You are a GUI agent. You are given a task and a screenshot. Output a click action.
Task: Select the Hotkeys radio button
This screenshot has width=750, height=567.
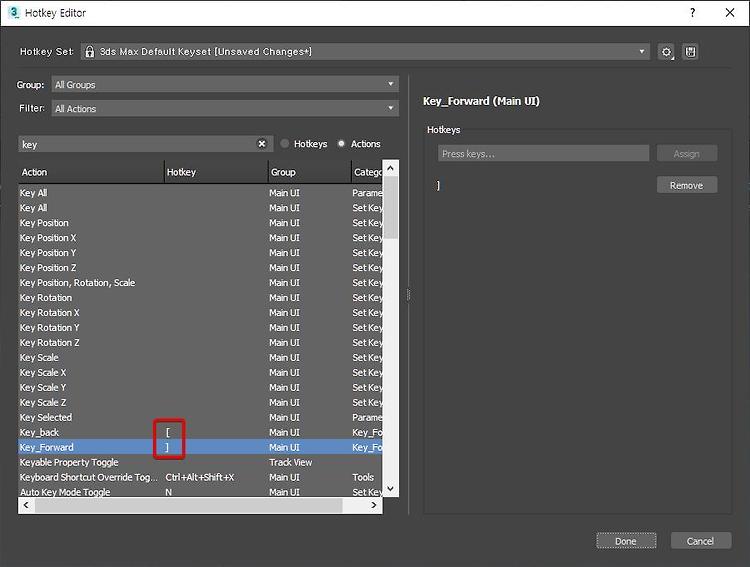285,144
